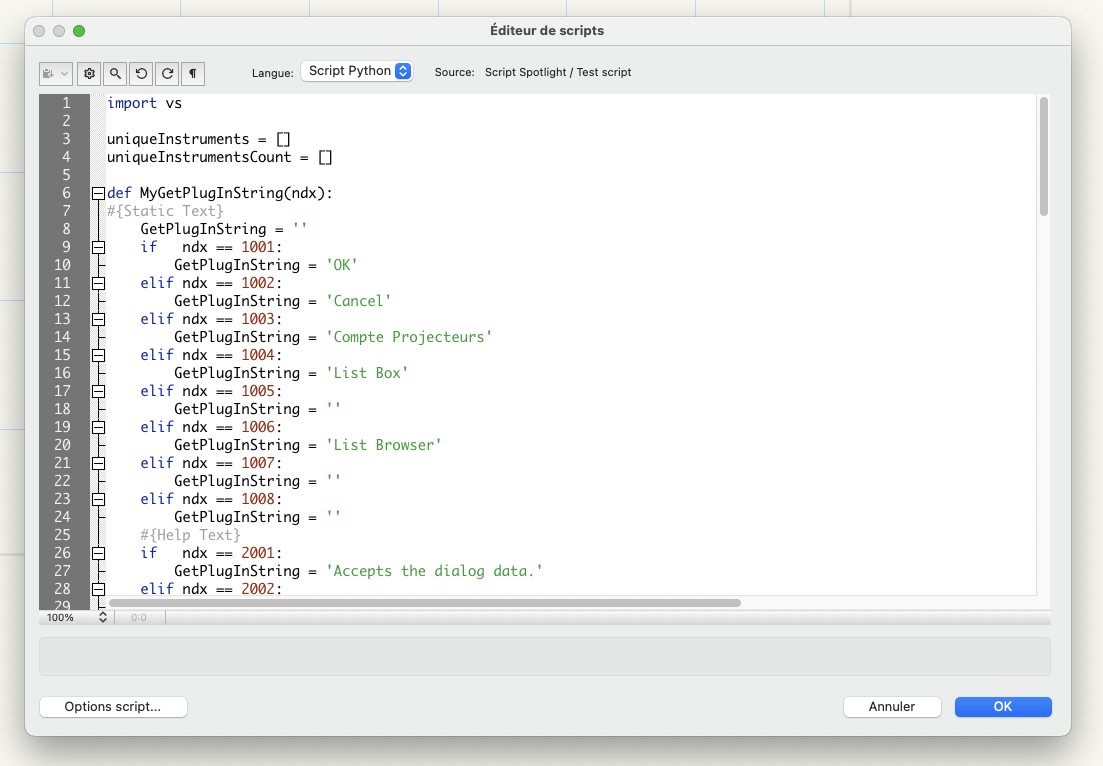Click the vertical scrollbar of the code editor
The width and height of the screenshot is (1103, 766).
(x=1043, y=156)
